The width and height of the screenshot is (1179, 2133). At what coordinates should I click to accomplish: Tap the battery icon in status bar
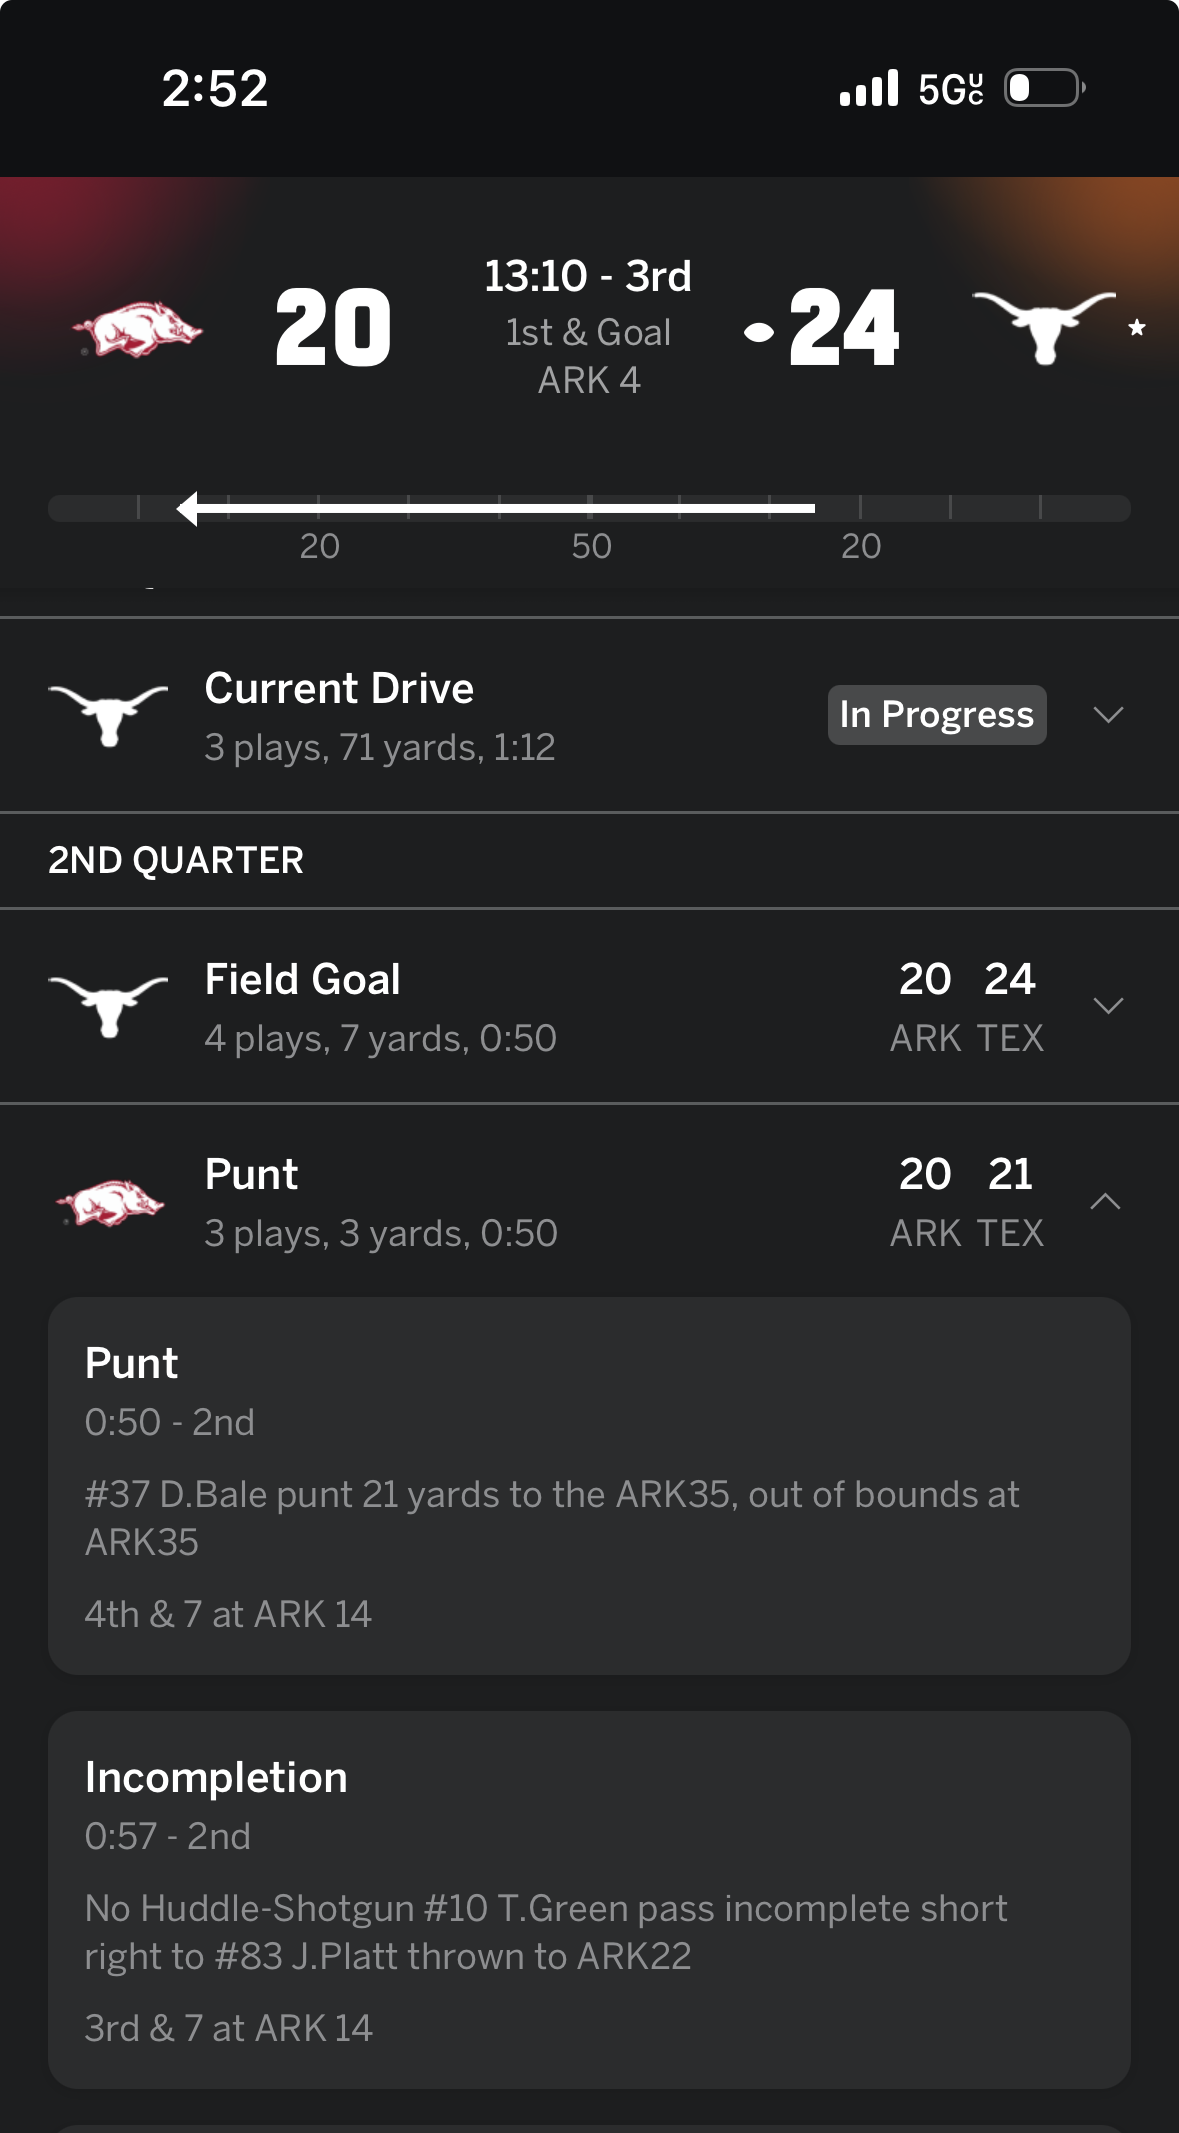[x=1043, y=88]
